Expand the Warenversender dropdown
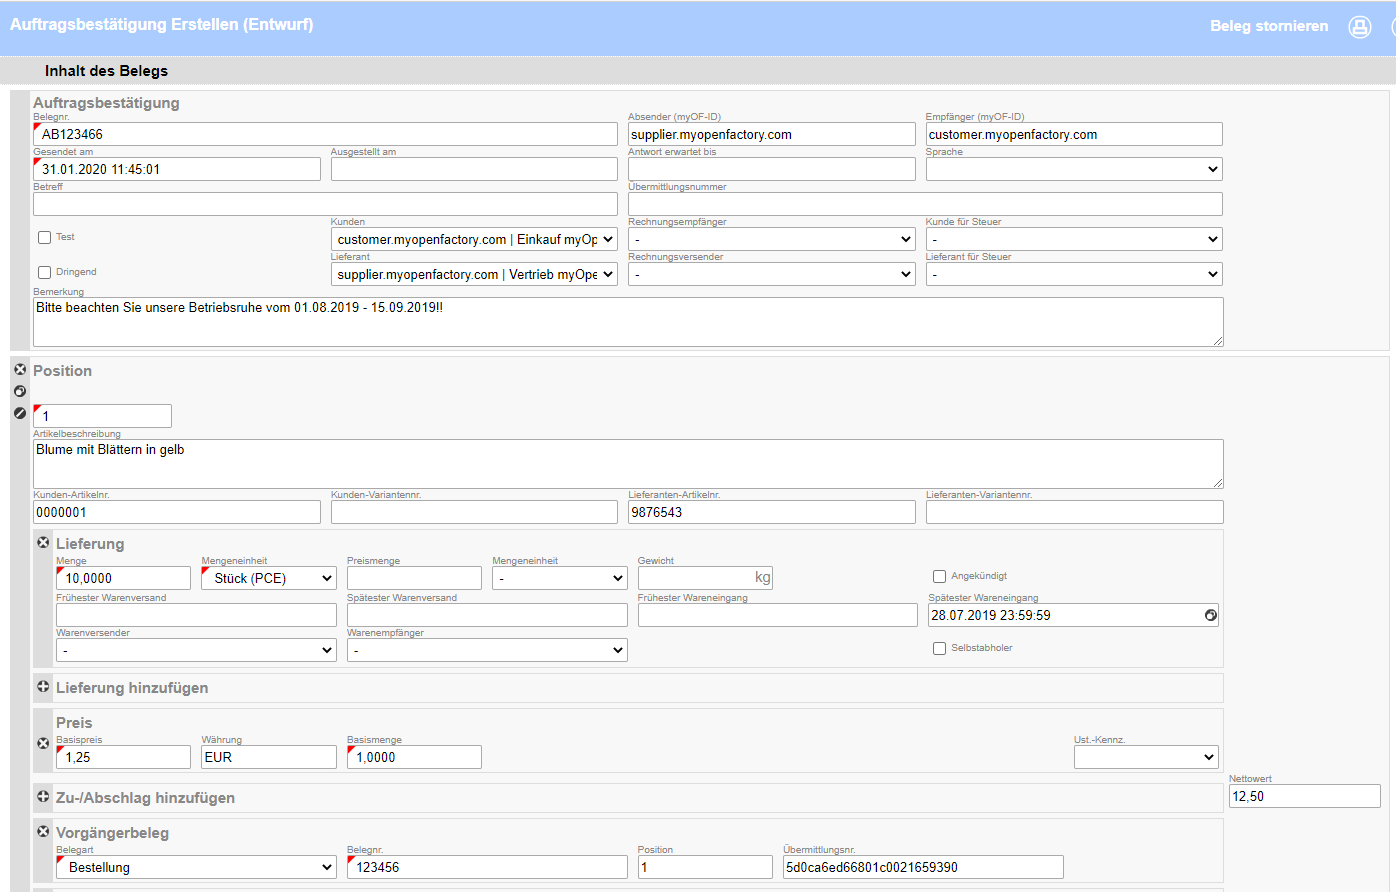Image resolution: width=1396 pixels, height=892 pixels. [196, 650]
